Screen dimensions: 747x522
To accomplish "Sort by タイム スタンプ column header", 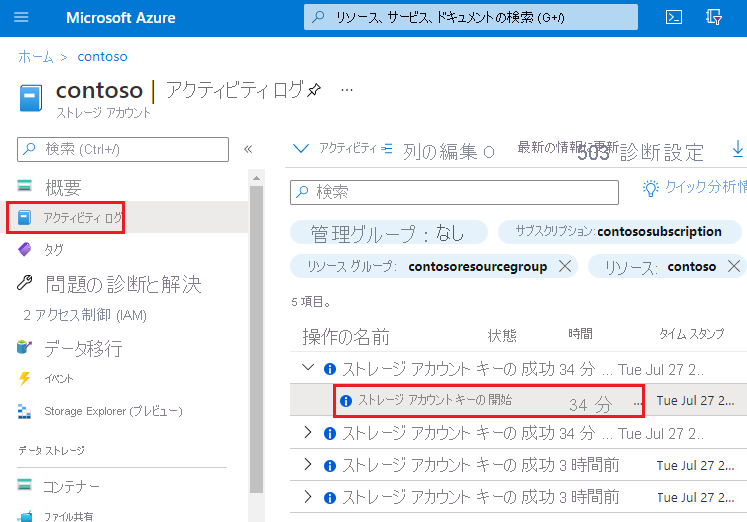I will [x=691, y=334].
